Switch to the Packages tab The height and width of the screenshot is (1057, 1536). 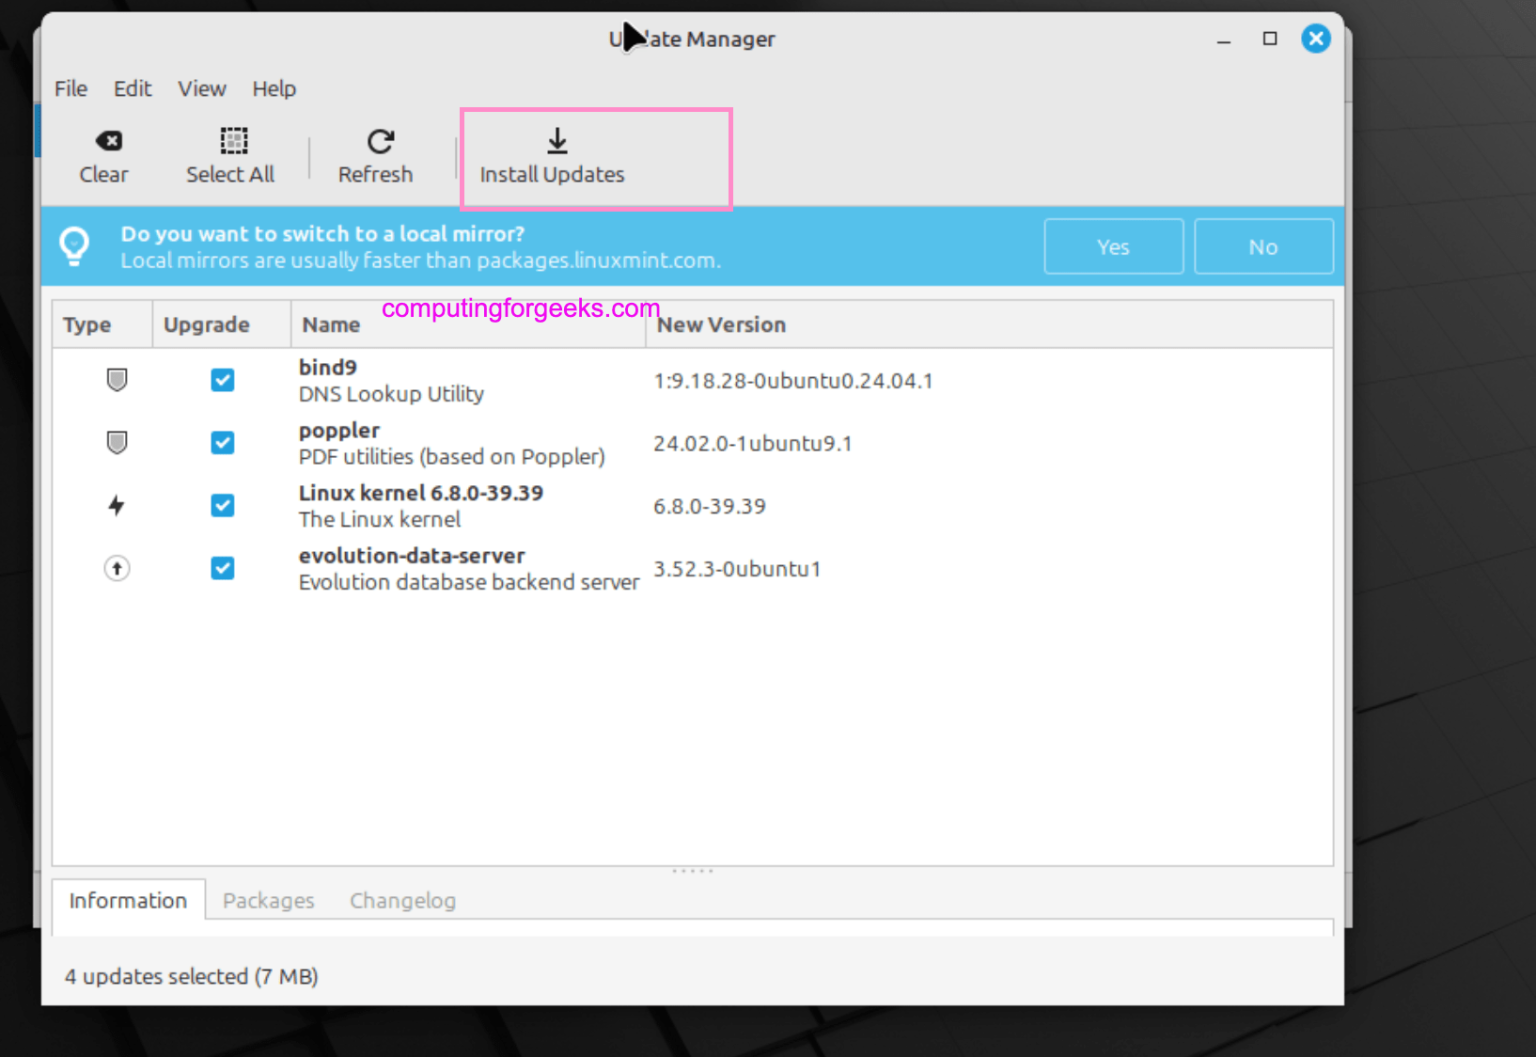[x=268, y=901]
